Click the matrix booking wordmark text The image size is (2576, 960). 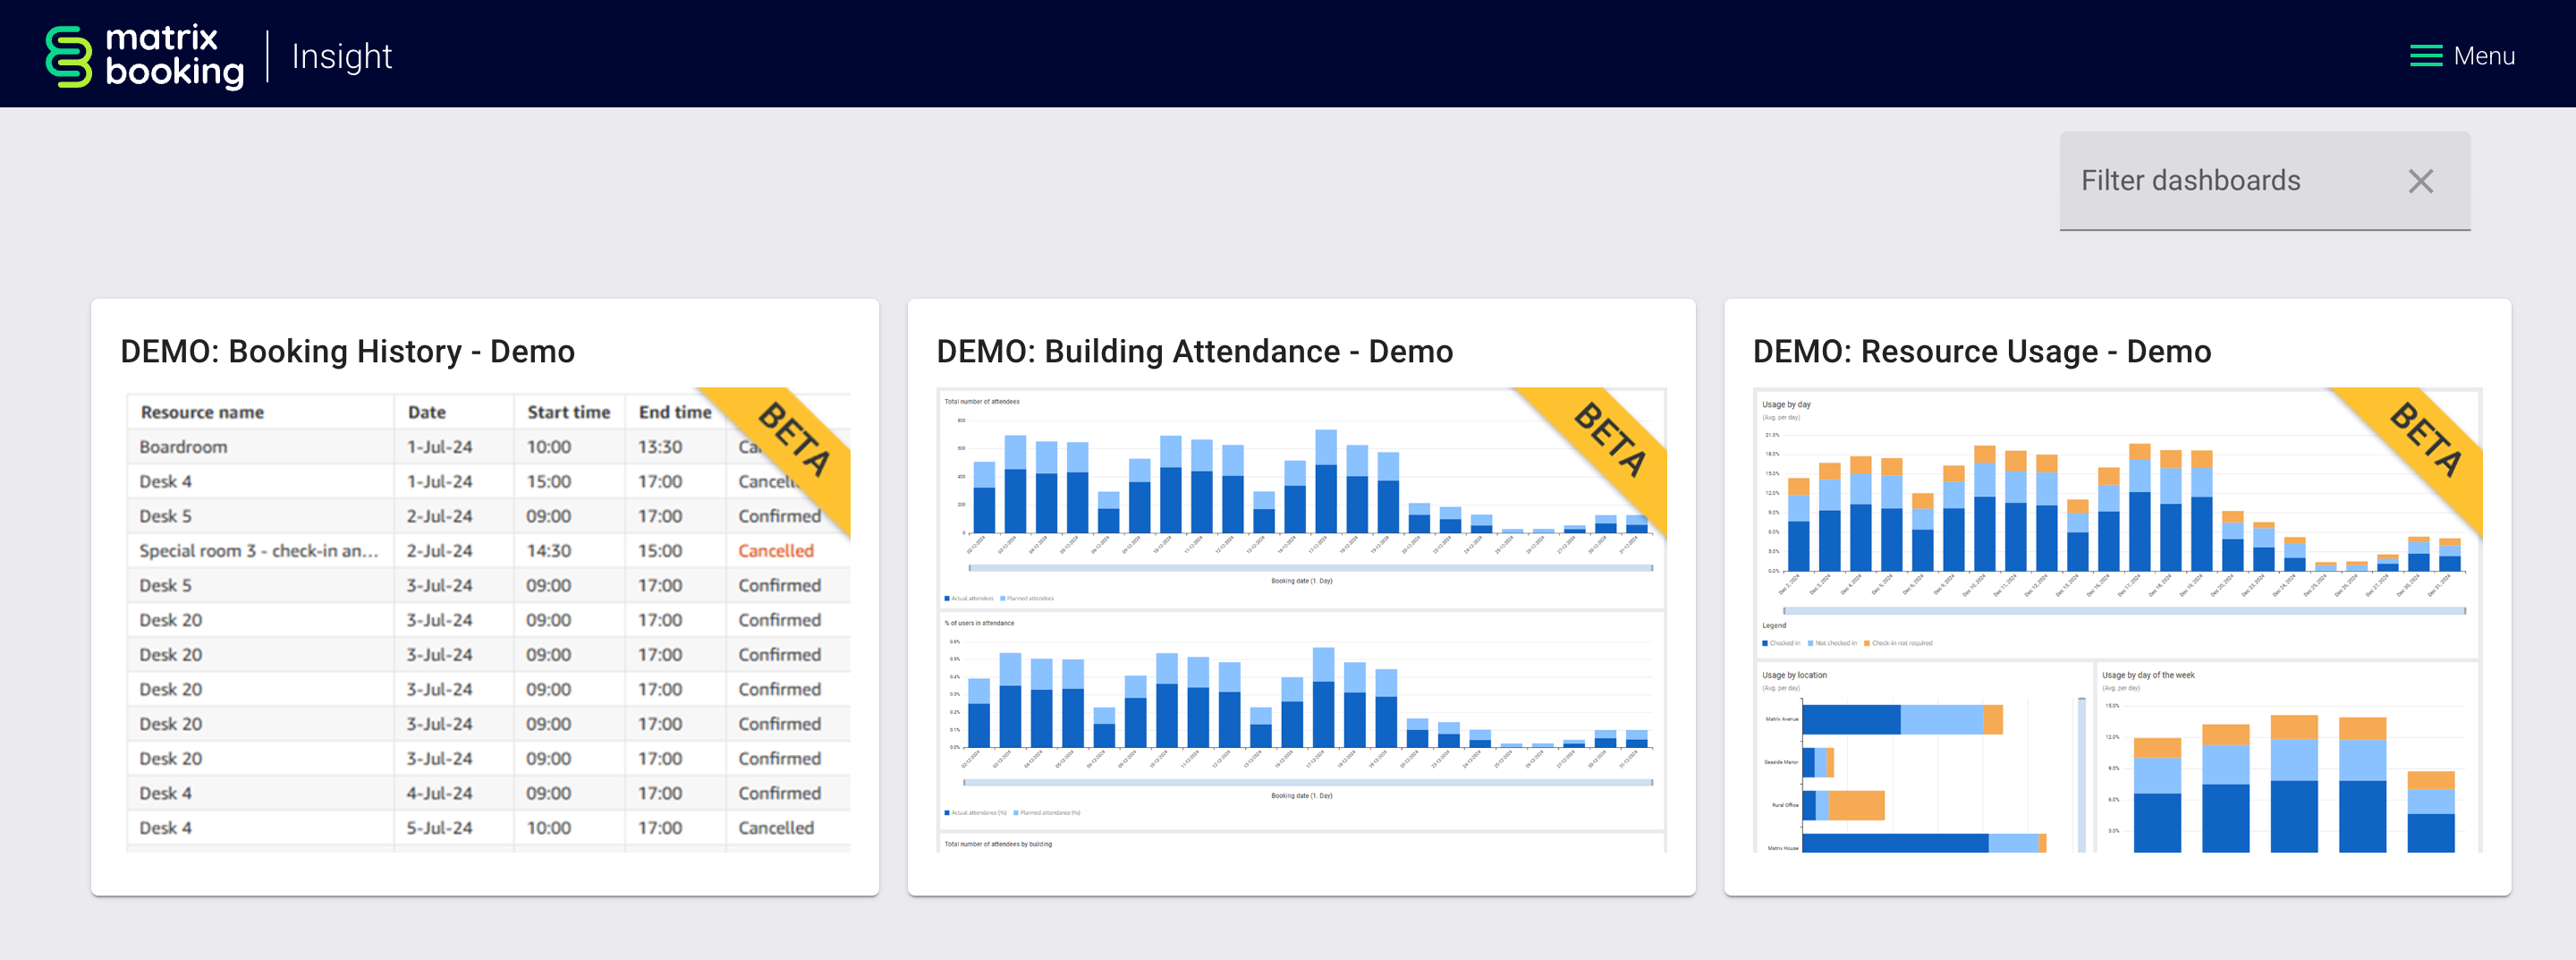(x=174, y=56)
